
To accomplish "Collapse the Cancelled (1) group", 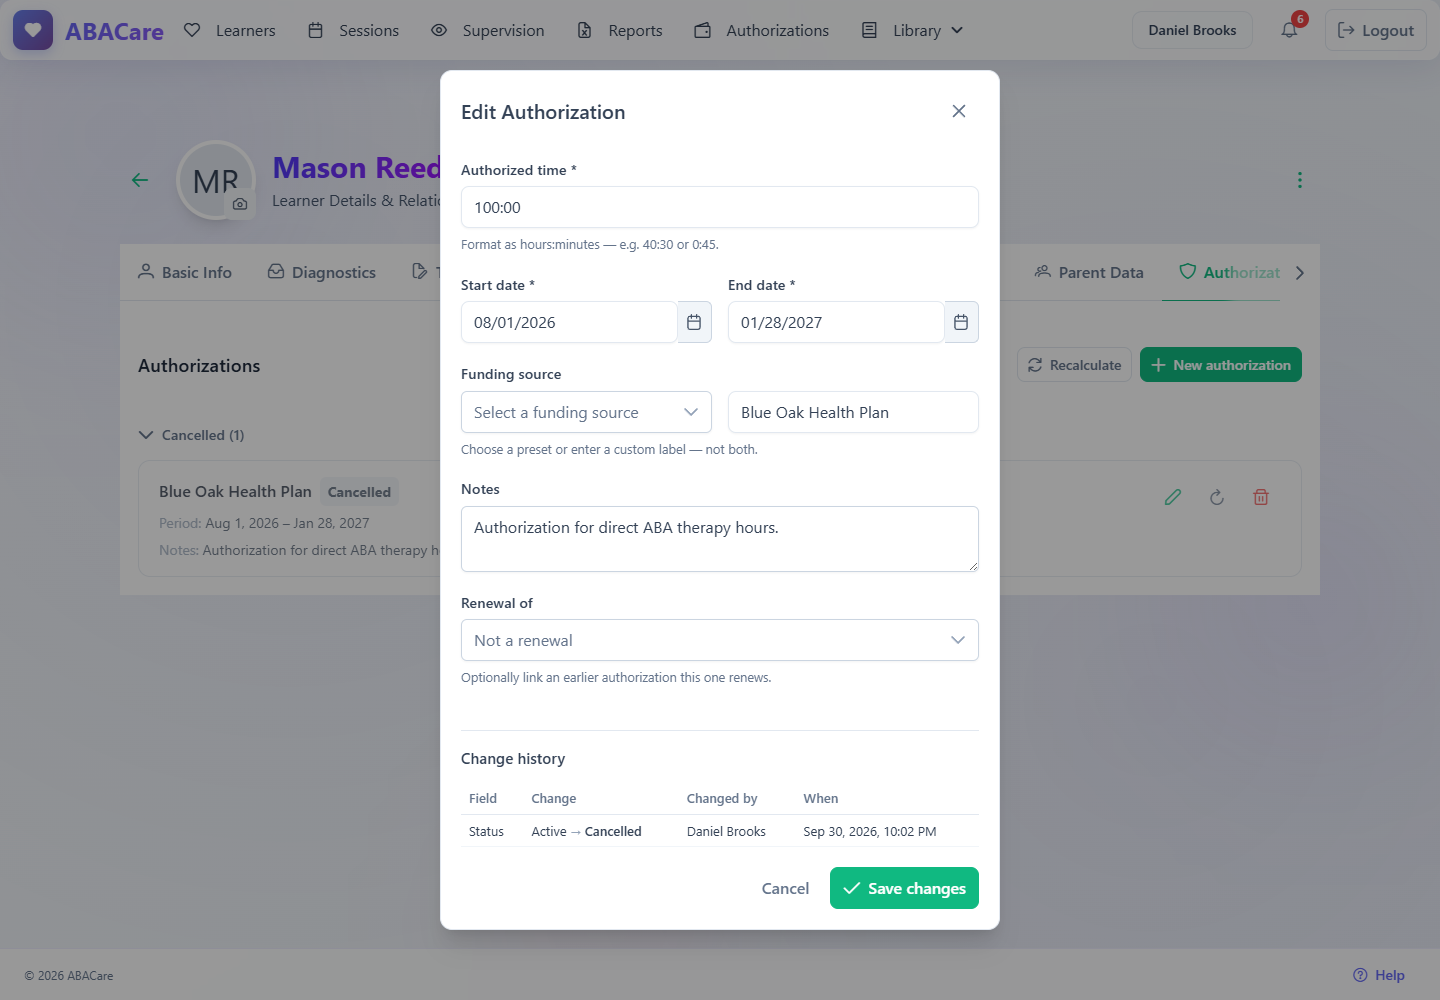I will pyautogui.click(x=191, y=435).
